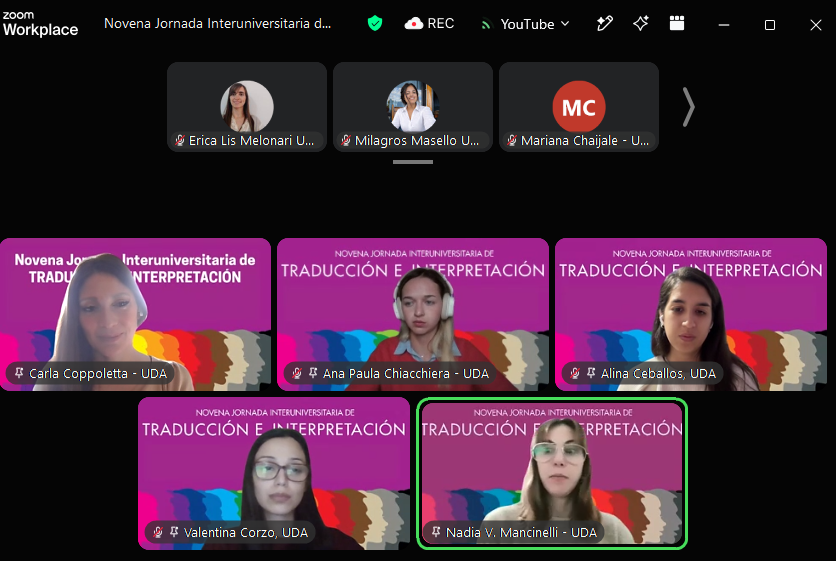
Task: Click name label Alina Ceballos, UDA
Action: point(658,373)
